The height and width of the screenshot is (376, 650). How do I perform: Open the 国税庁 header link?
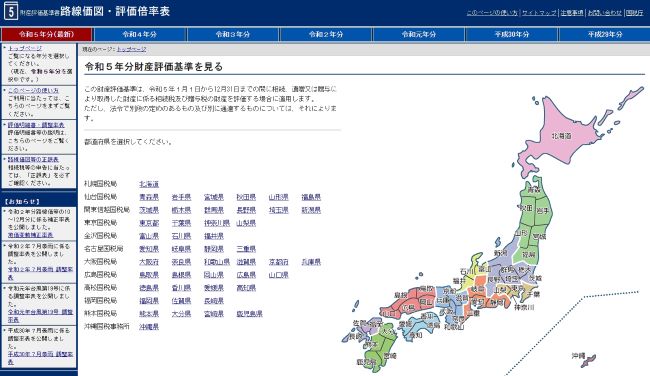[635, 13]
